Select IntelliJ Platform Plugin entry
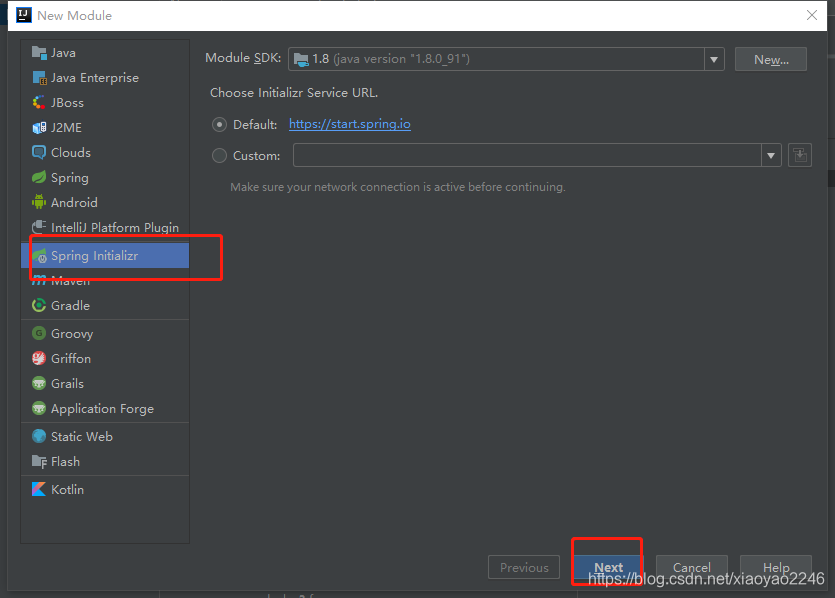The height and width of the screenshot is (598, 835). tap(105, 227)
